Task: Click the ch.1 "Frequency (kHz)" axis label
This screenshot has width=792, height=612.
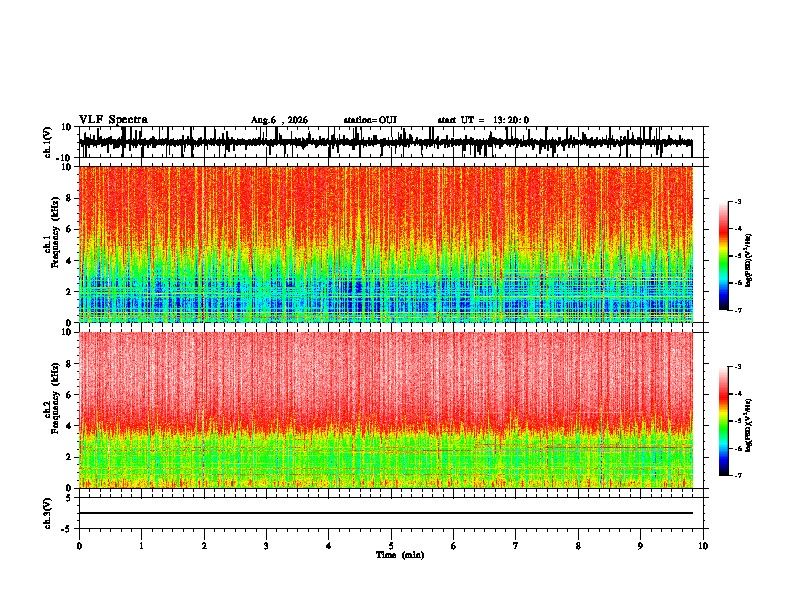Action: 55,232
